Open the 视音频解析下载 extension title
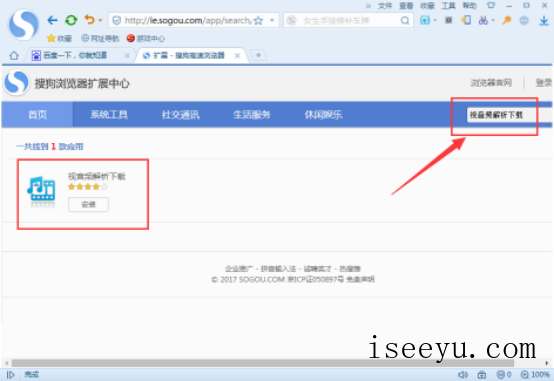This screenshot has width=554, height=381. pyautogui.click(x=96, y=176)
